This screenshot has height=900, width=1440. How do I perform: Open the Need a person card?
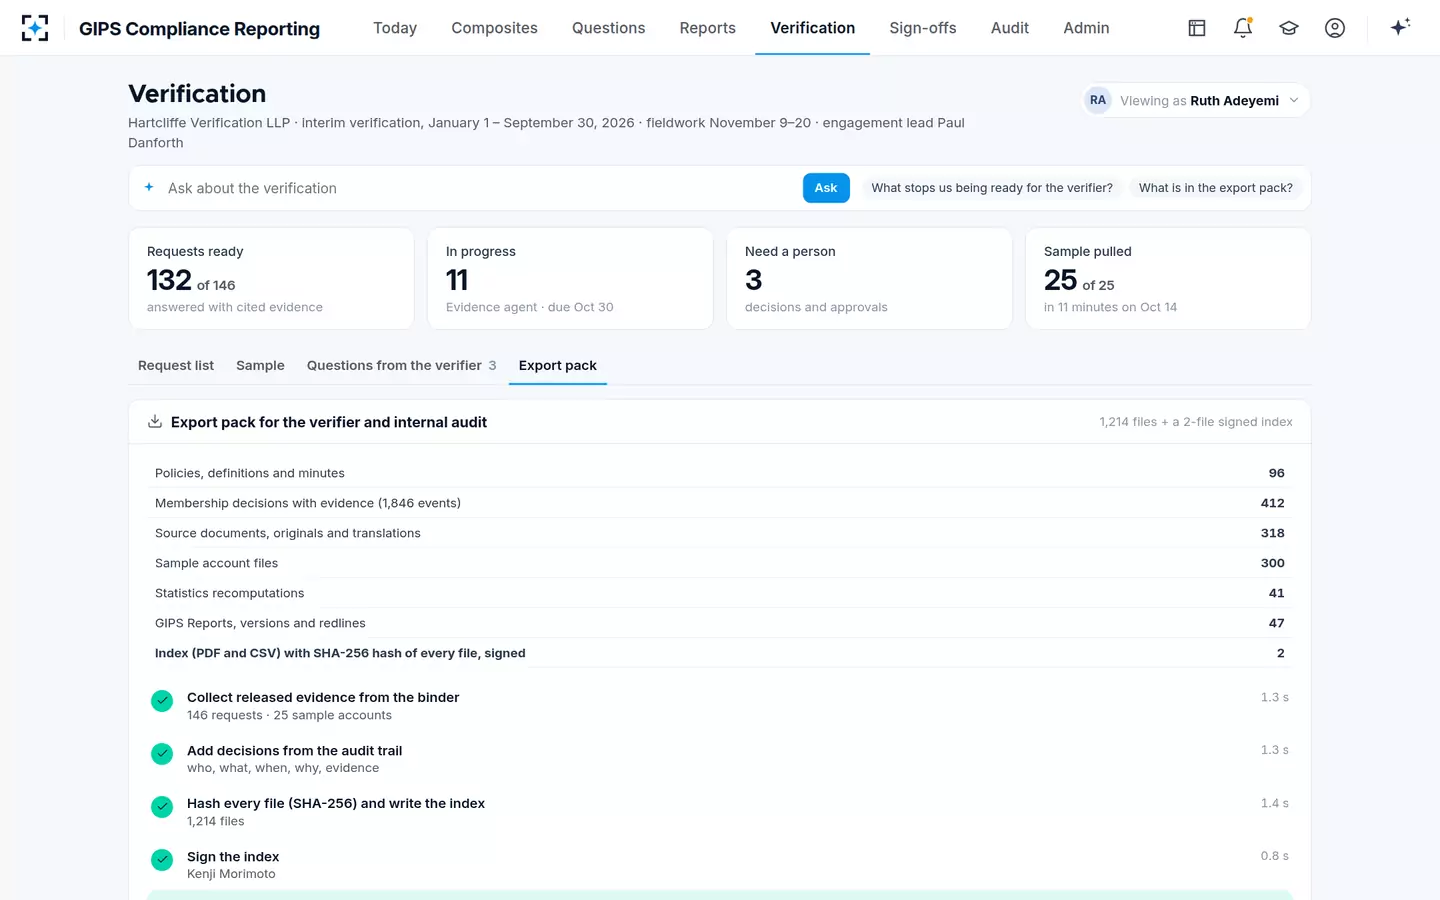[869, 278]
